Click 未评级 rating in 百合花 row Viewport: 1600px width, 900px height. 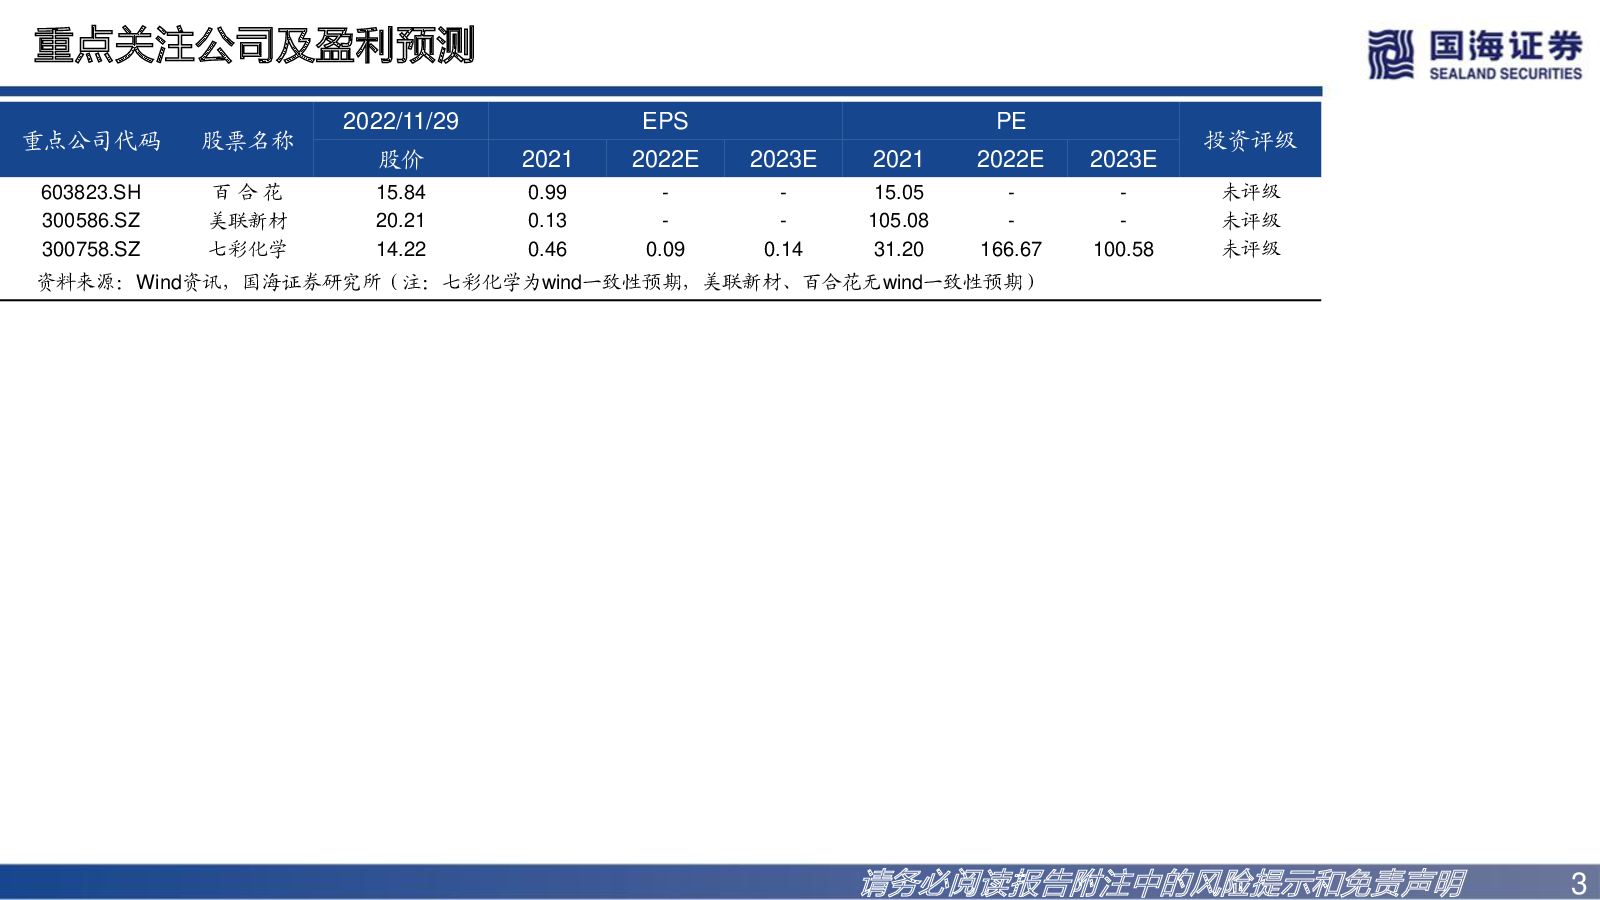1251,192
